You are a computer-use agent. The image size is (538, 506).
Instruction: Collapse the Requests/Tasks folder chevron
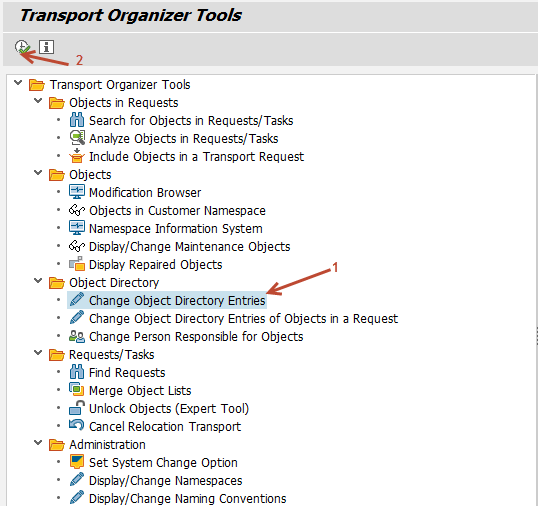(38, 353)
